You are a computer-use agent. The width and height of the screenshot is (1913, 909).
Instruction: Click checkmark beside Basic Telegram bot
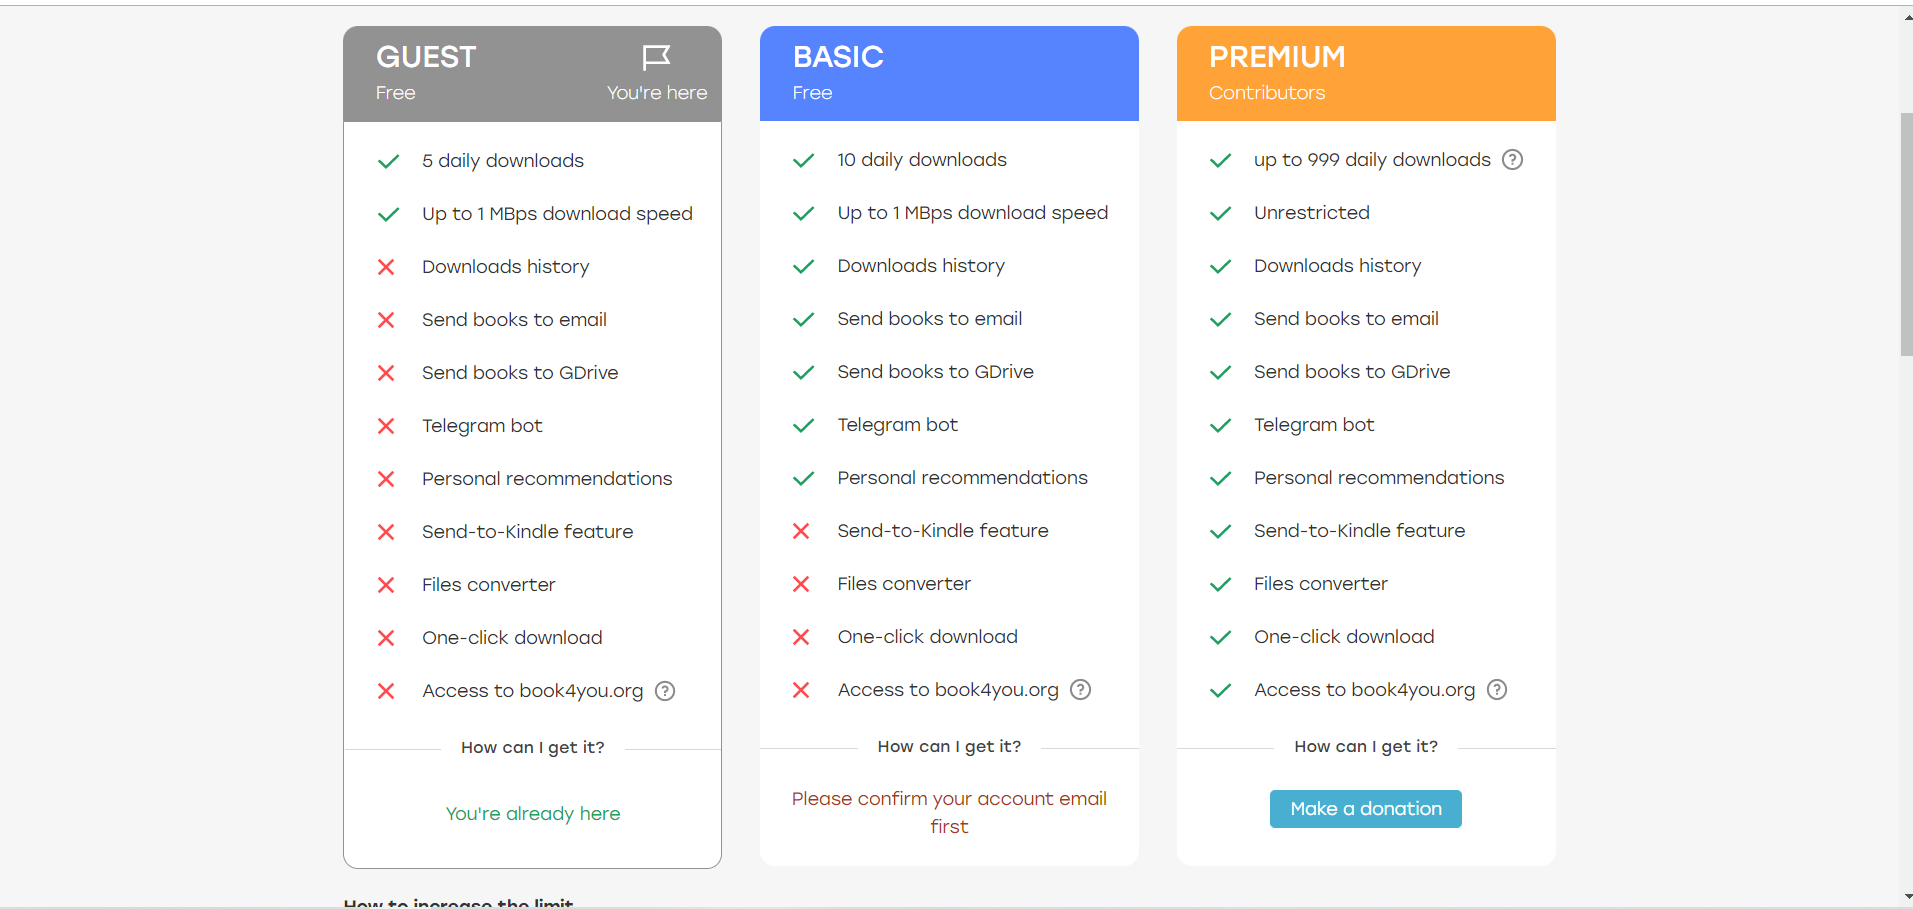point(804,426)
